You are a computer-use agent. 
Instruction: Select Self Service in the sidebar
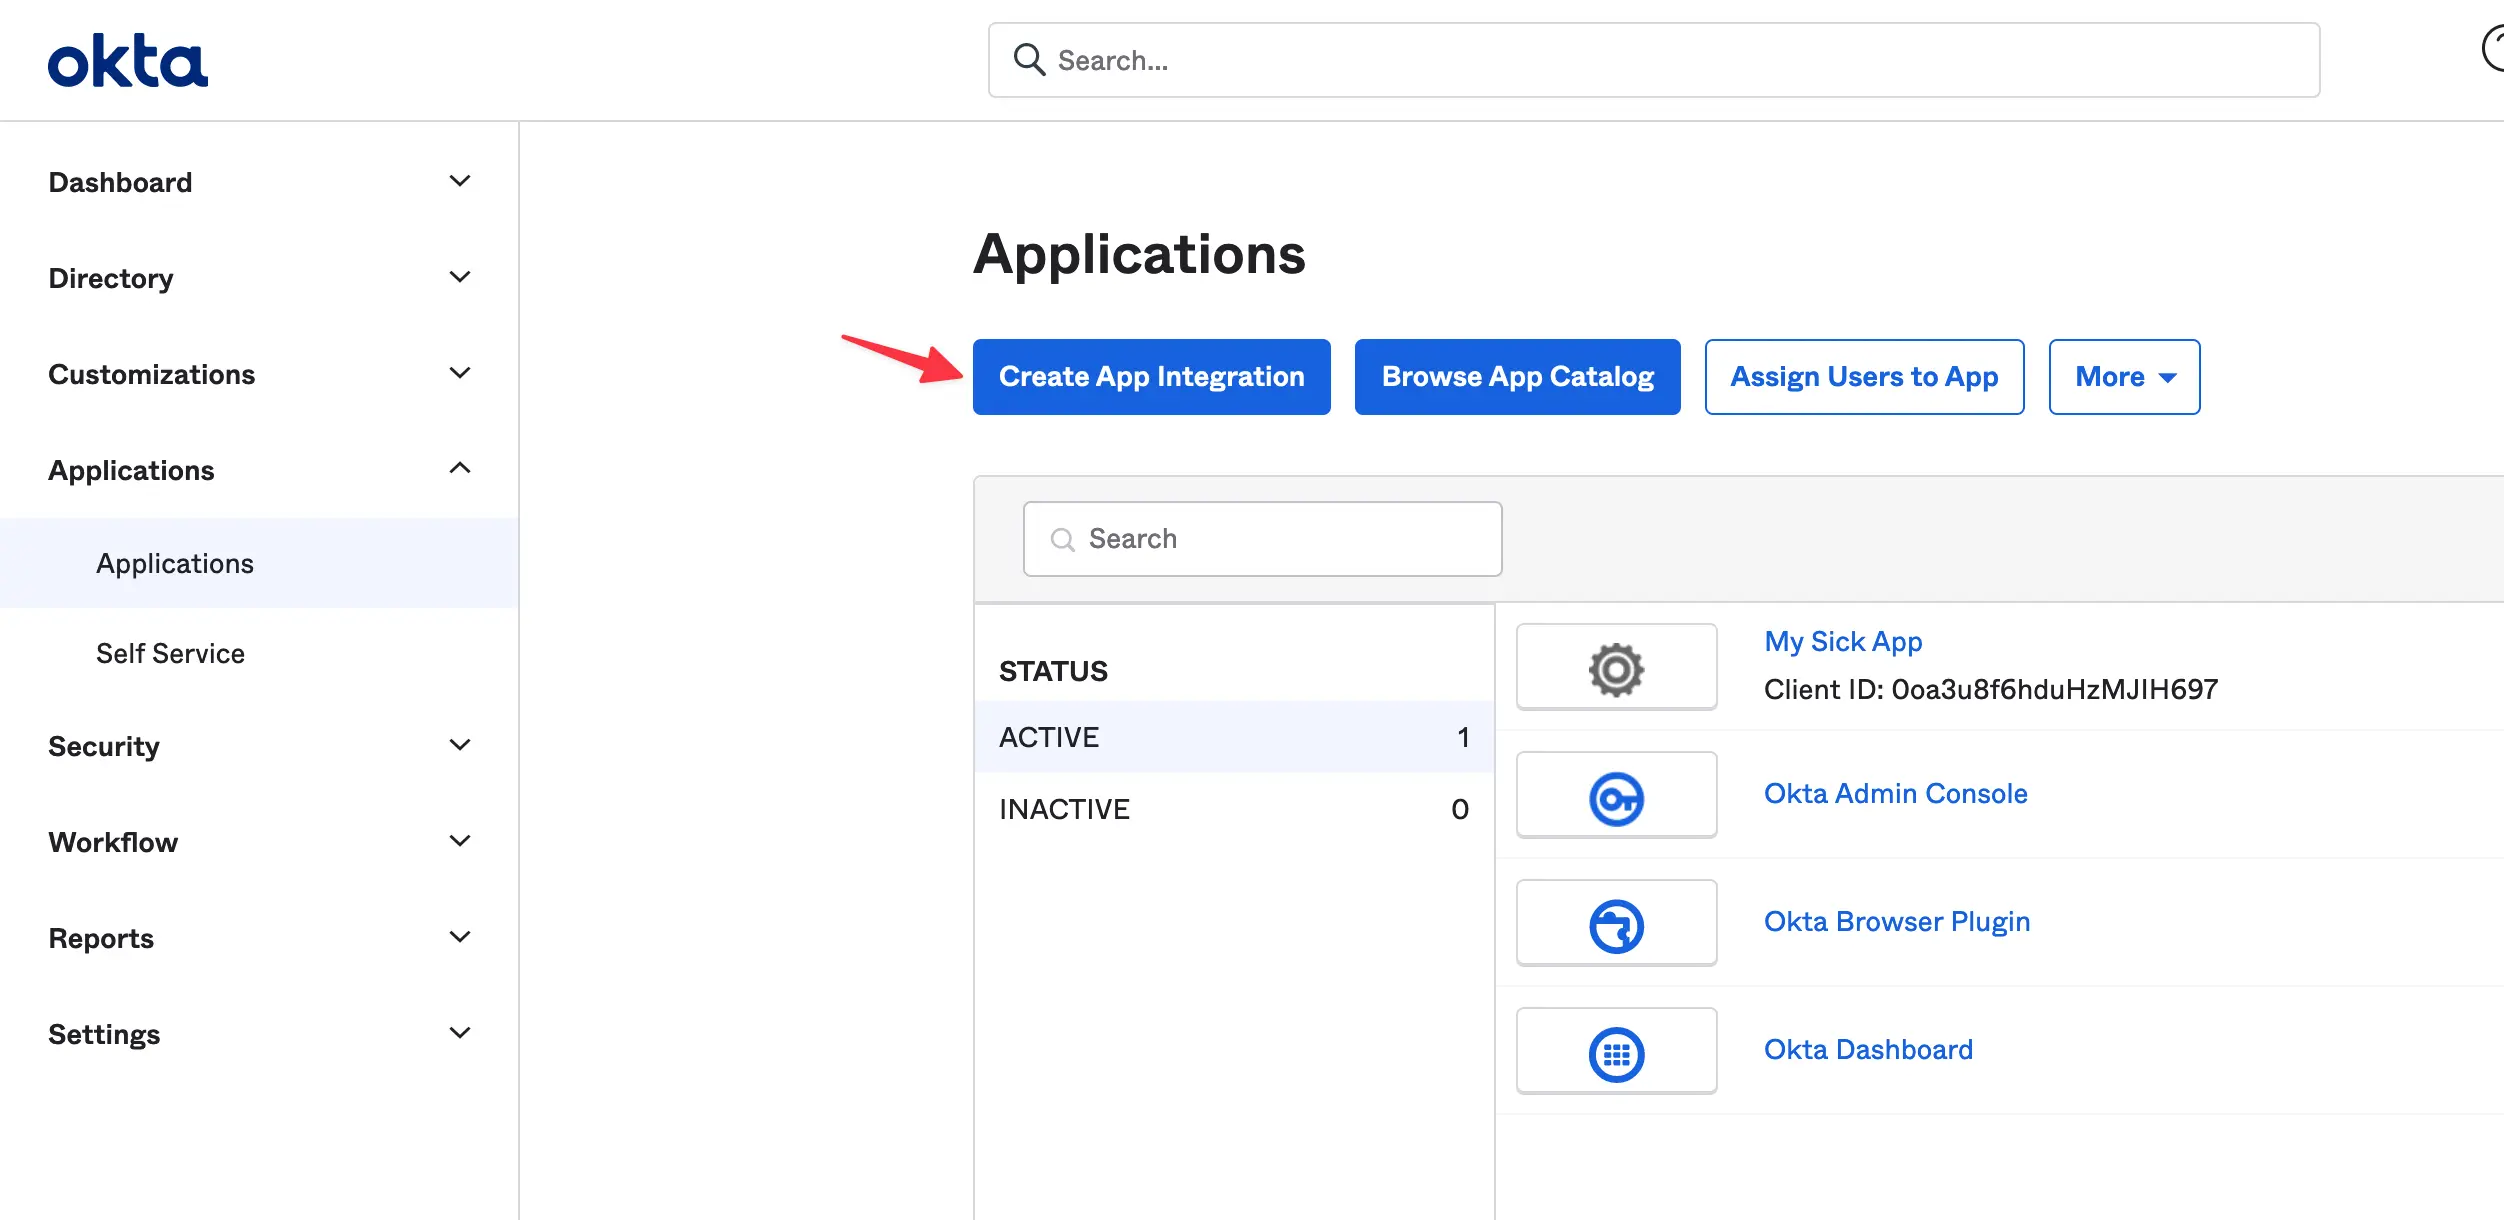point(170,653)
